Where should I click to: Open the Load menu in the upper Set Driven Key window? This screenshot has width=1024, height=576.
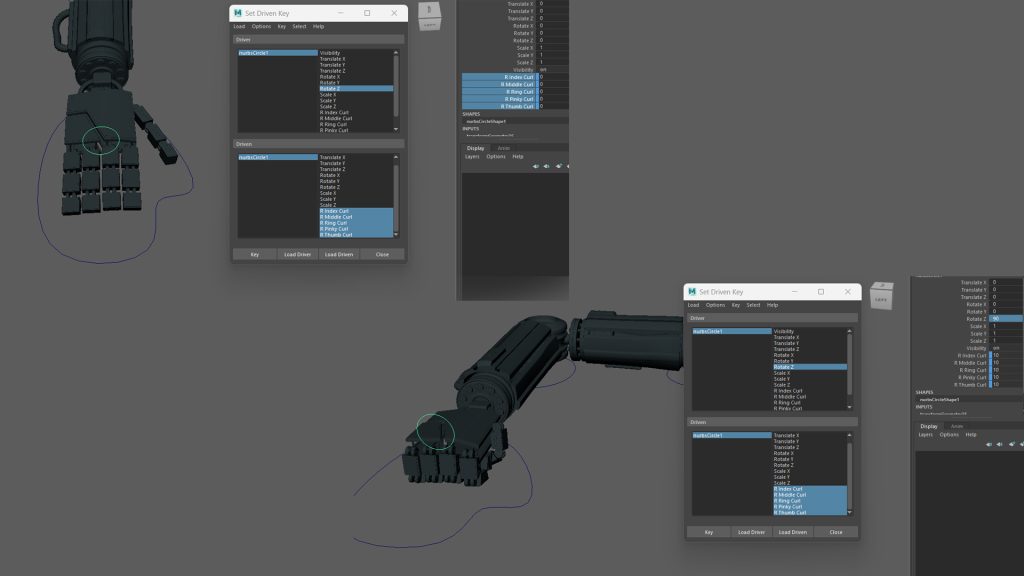click(x=239, y=27)
